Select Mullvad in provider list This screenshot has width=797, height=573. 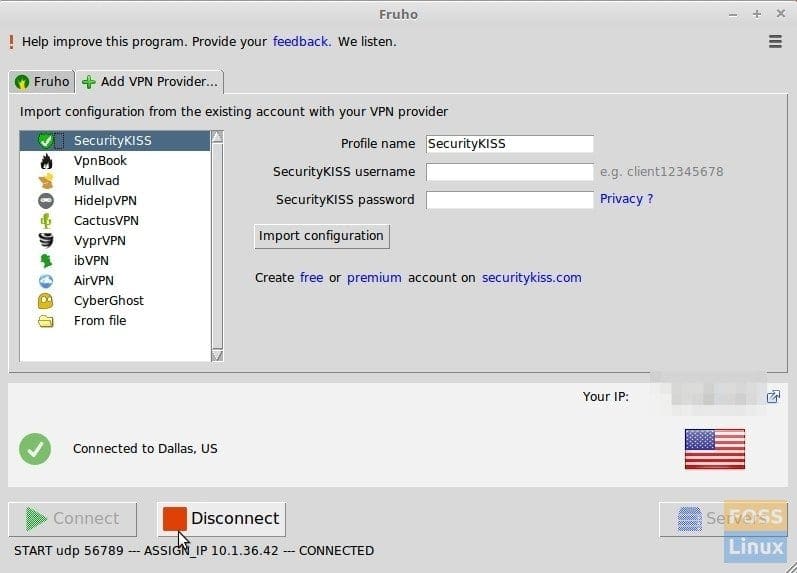(x=115, y=180)
